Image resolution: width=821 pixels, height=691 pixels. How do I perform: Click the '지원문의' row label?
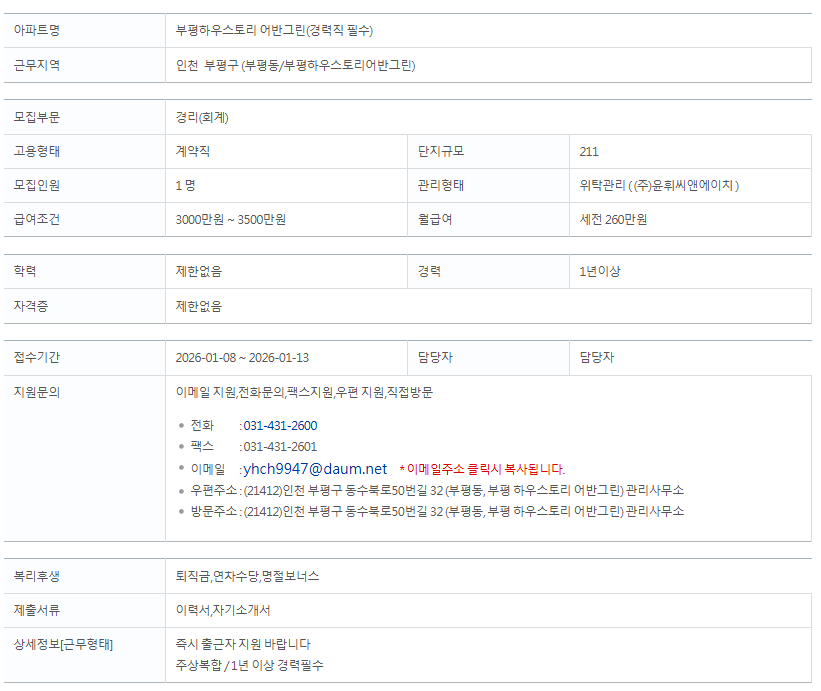point(37,392)
